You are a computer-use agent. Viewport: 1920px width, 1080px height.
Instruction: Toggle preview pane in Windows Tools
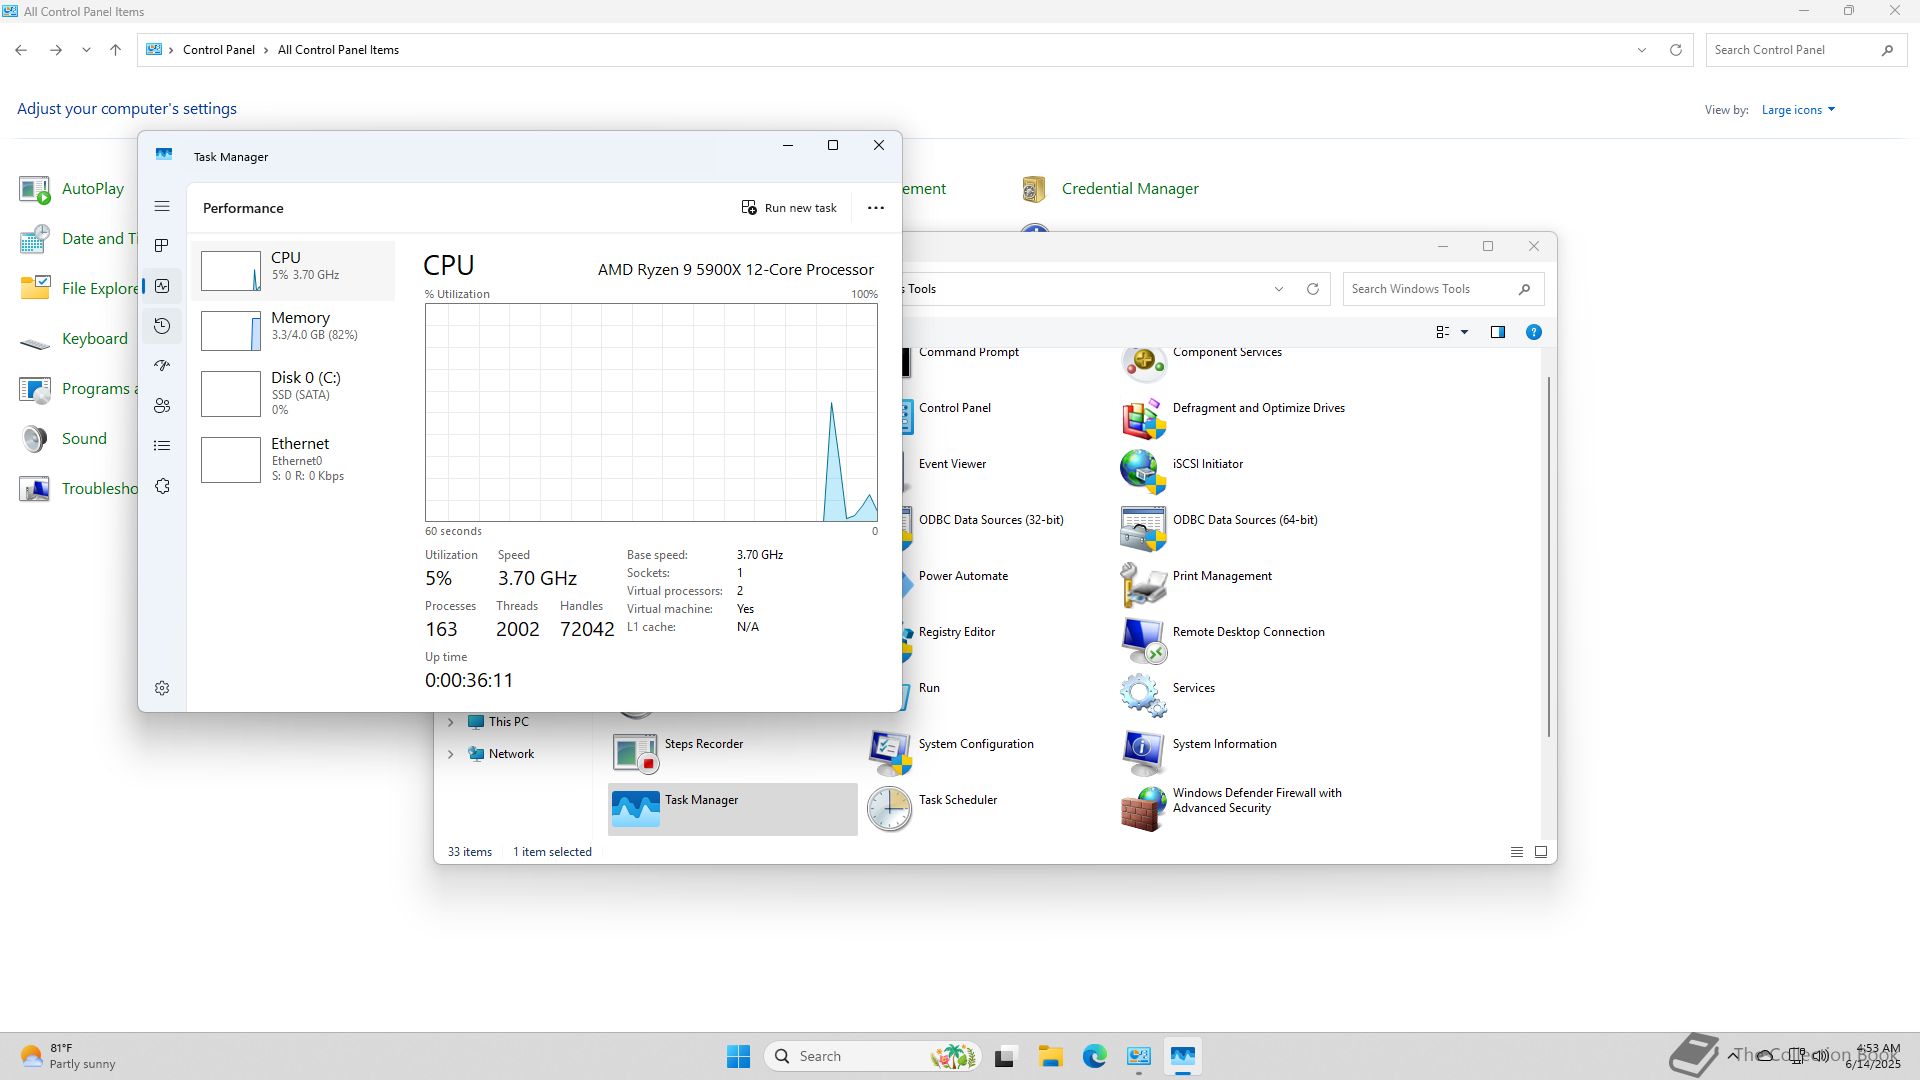(1497, 332)
